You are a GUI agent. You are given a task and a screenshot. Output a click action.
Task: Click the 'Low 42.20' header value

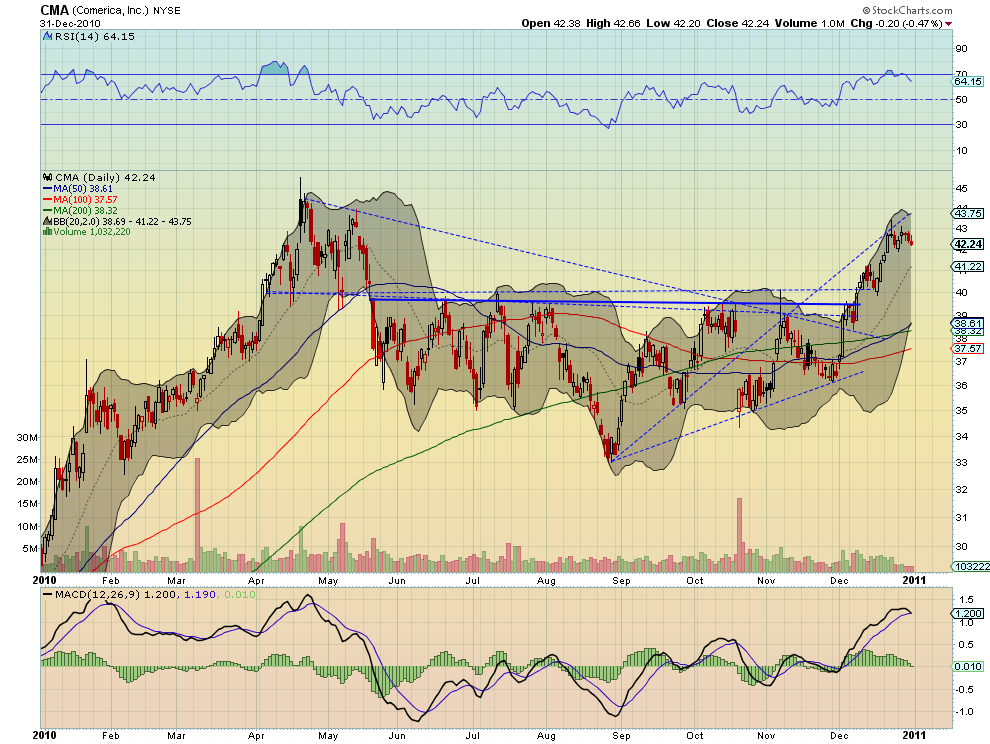tap(673, 23)
